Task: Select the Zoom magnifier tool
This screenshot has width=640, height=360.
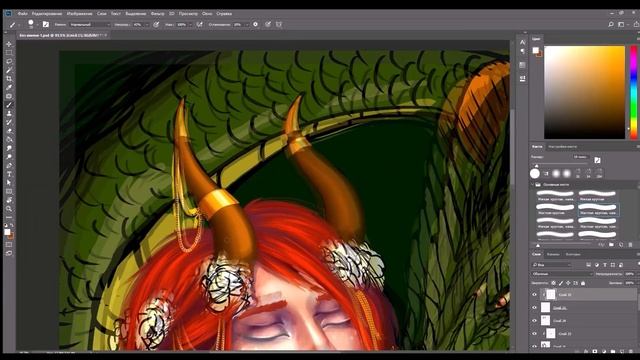Action: tap(9, 209)
